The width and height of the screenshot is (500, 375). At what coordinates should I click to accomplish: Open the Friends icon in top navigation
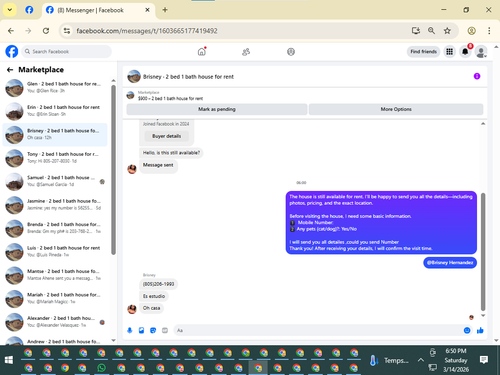point(246,52)
